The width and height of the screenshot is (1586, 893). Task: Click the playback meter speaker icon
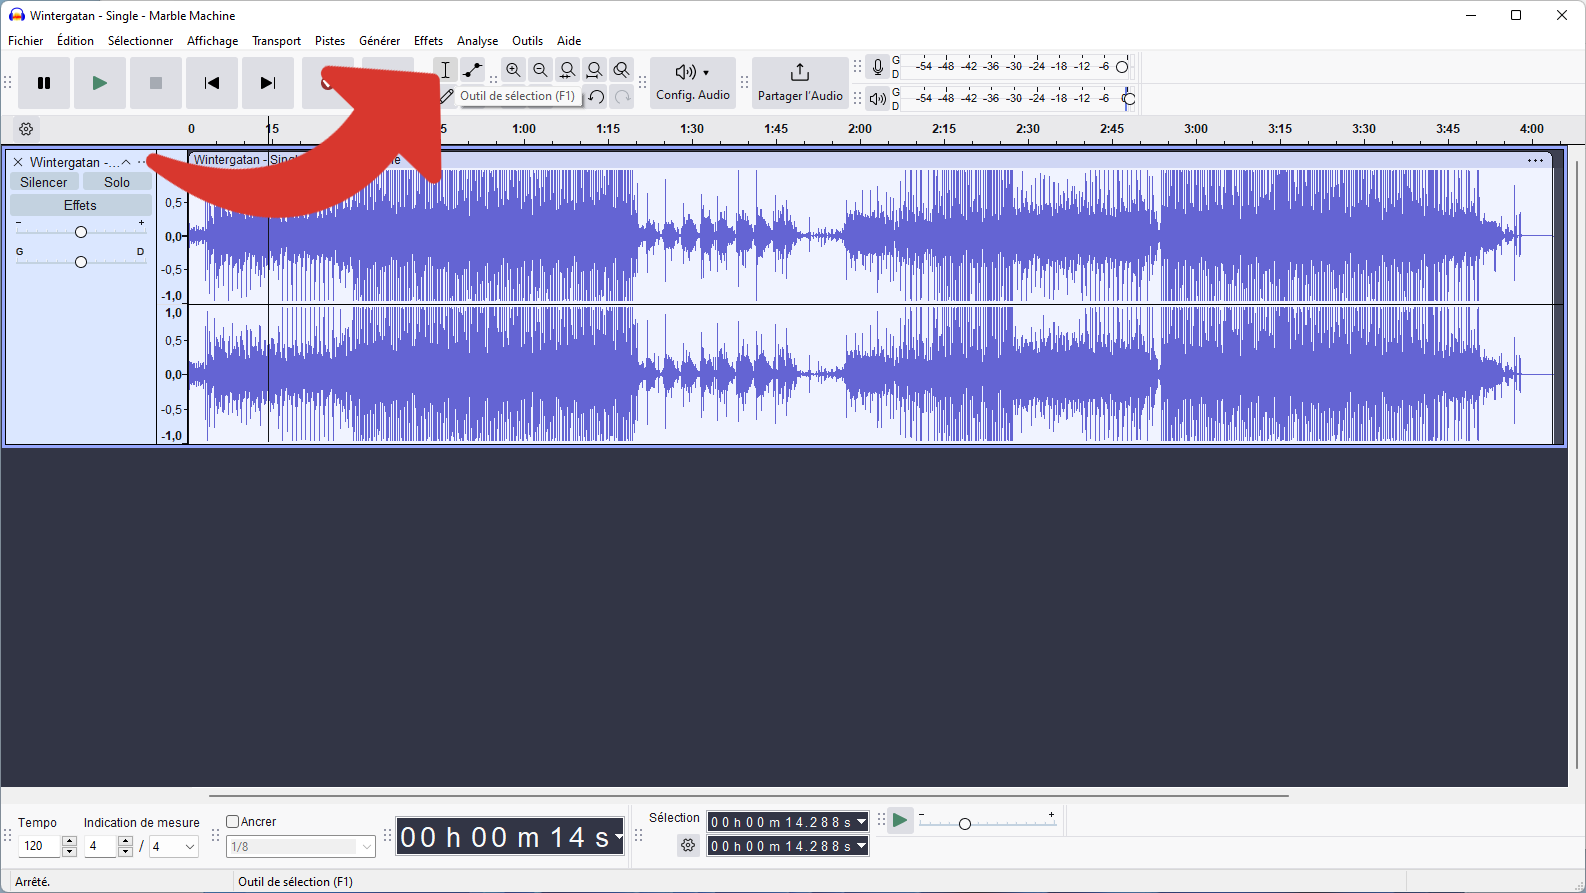(x=877, y=98)
